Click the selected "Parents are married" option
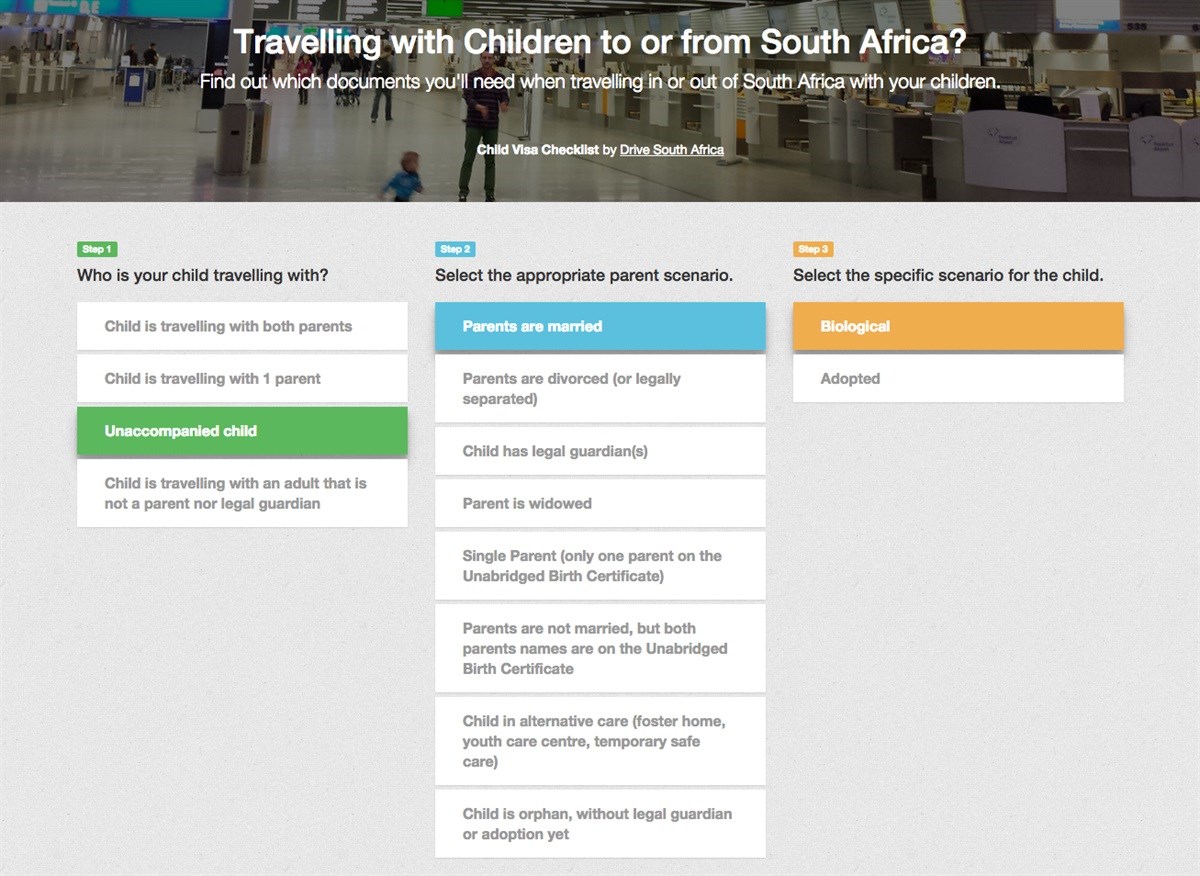This screenshot has height=876, width=1200. pos(600,326)
